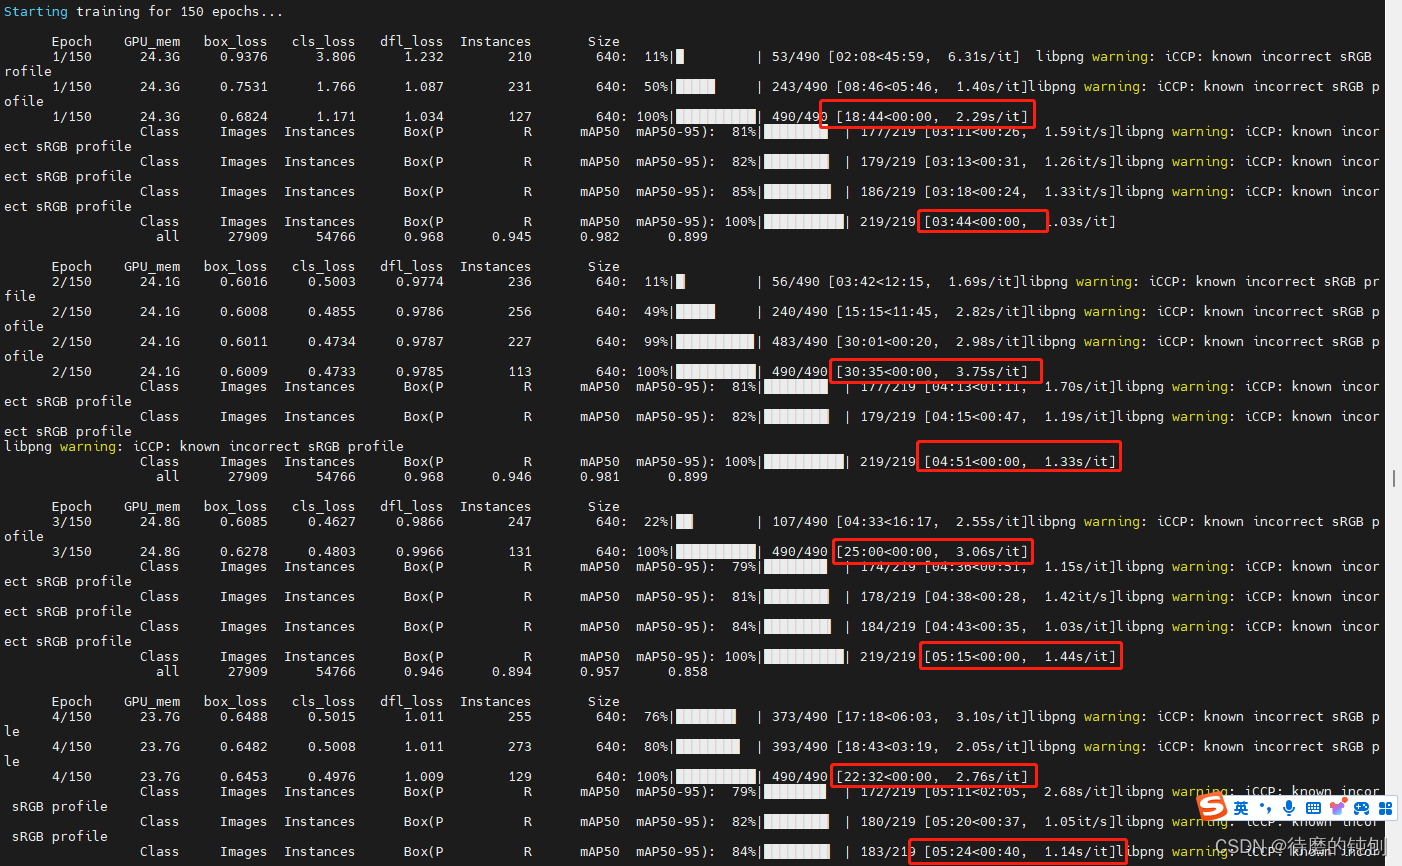Click mAP50-95 result 0.858
This screenshot has width=1402, height=866.
click(687, 672)
